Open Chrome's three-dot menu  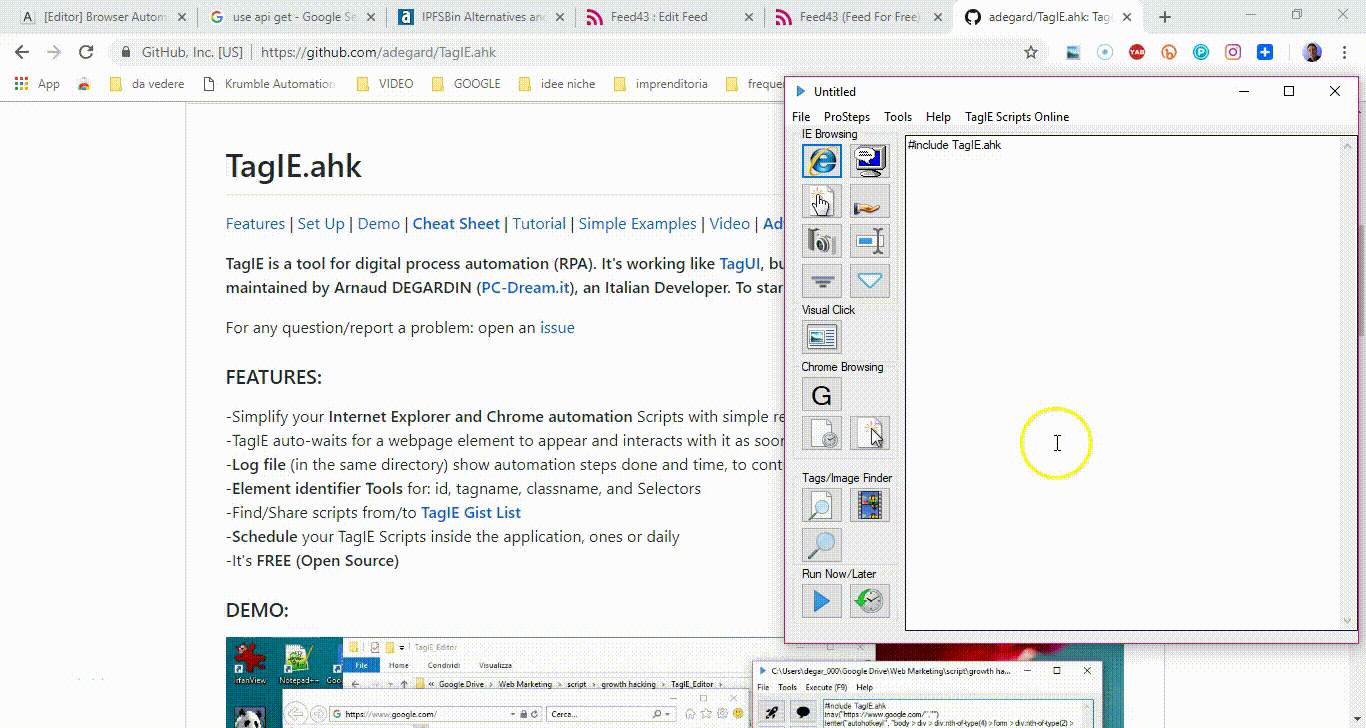pos(1344,53)
